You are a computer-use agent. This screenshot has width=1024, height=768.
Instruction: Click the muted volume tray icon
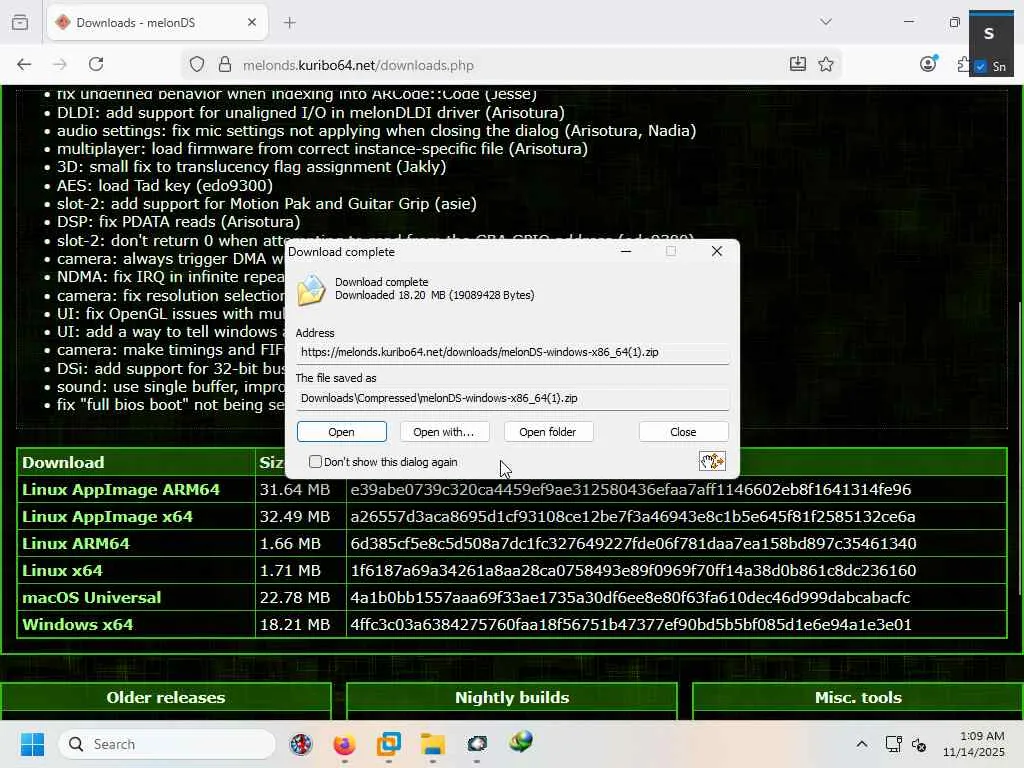919,744
